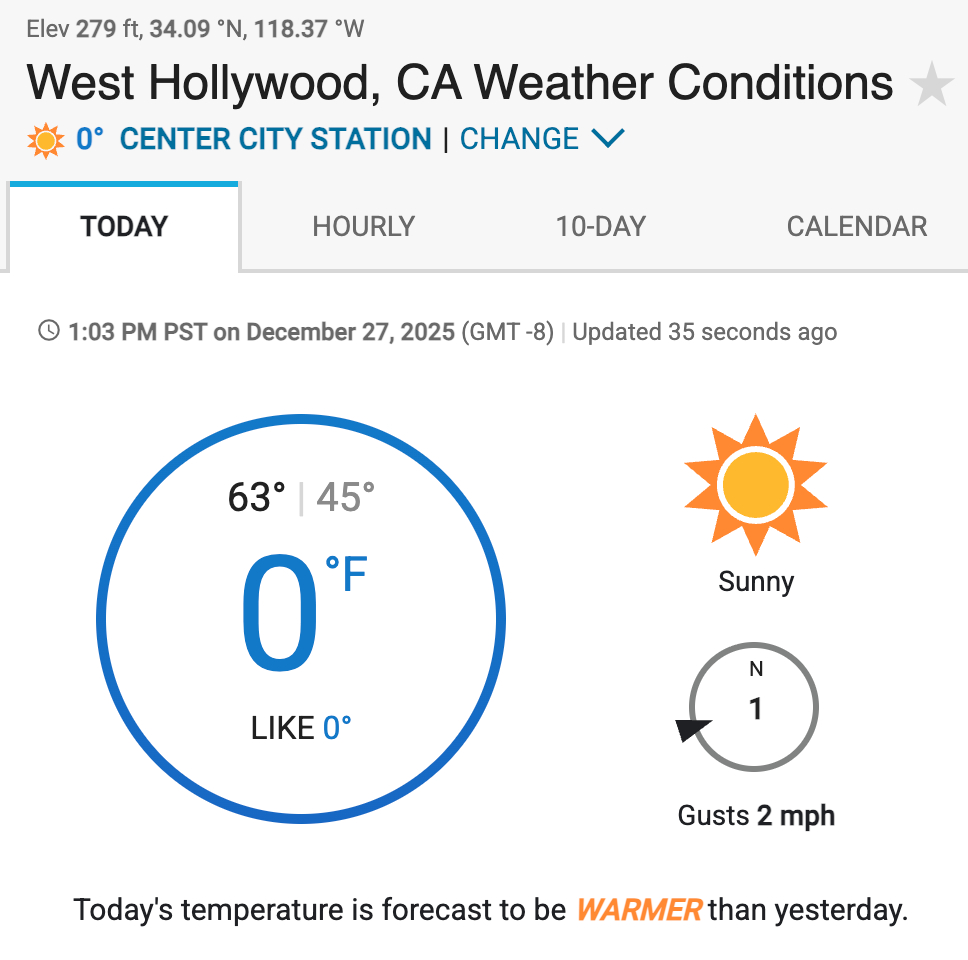The height and width of the screenshot is (960, 968).
Task: Switch to the HOURLY tab
Action: click(363, 226)
